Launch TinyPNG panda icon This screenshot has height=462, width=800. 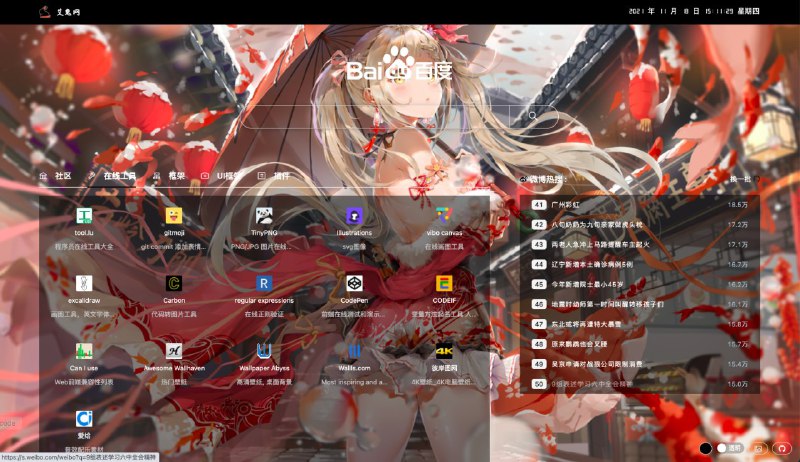click(x=264, y=216)
